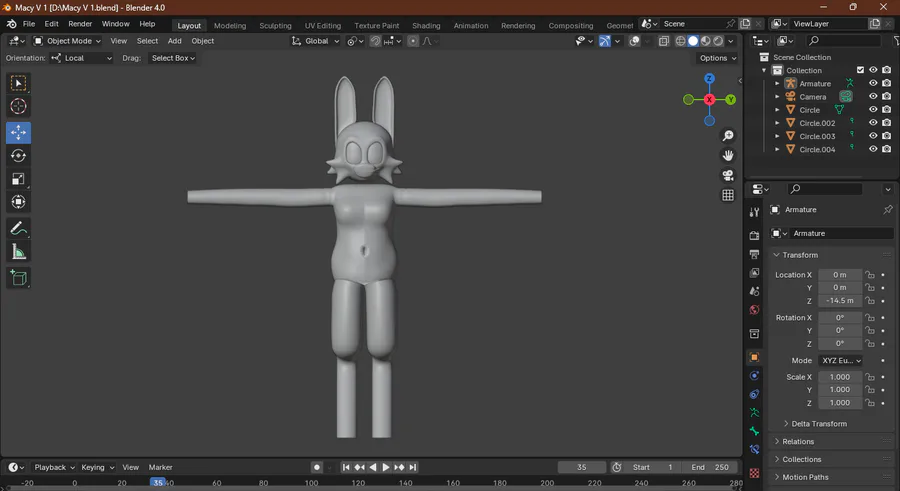900x491 pixels.
Task: Toggle the auto keying record button
Action: (x=316, y=467)
